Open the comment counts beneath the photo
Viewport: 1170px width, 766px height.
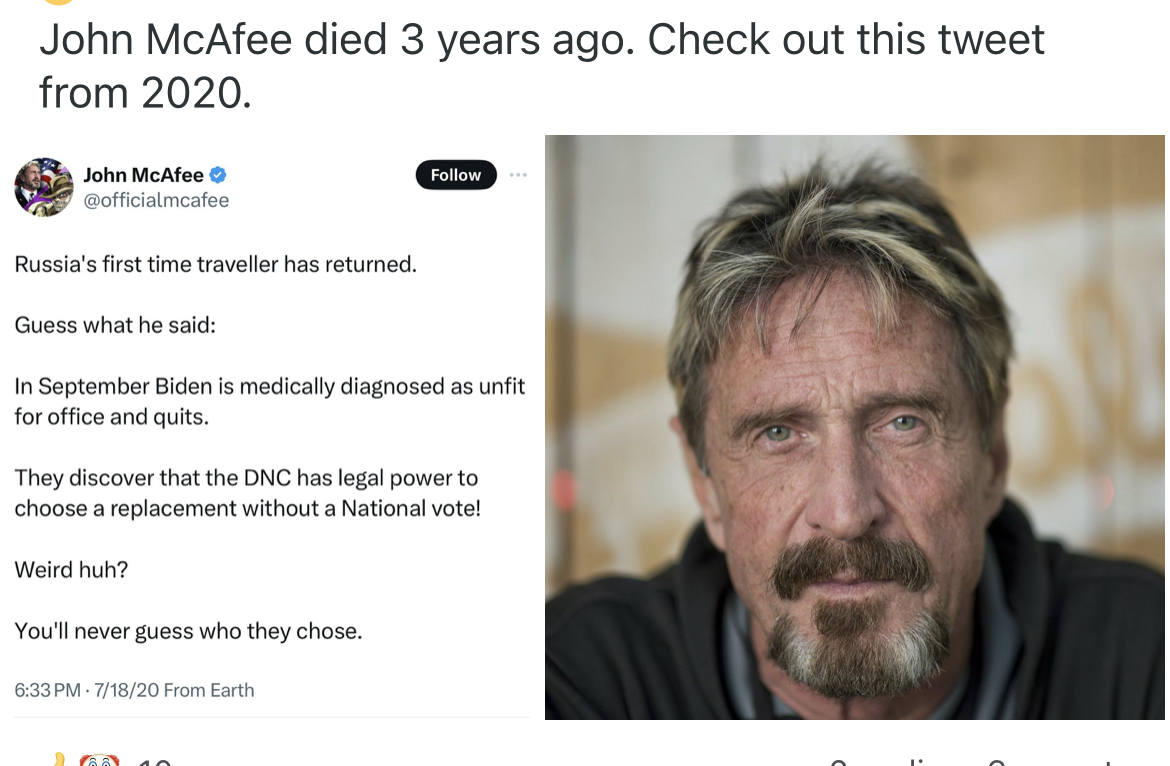[980, 763]
